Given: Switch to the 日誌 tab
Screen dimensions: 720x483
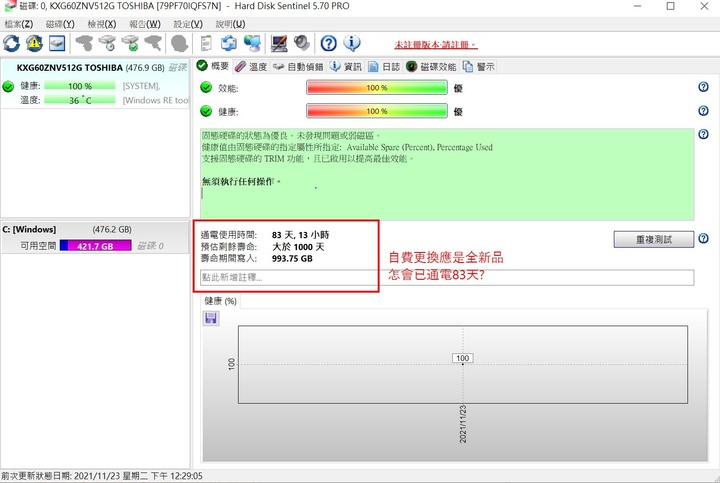Looking at the screenshot, I should pos(384,67).
